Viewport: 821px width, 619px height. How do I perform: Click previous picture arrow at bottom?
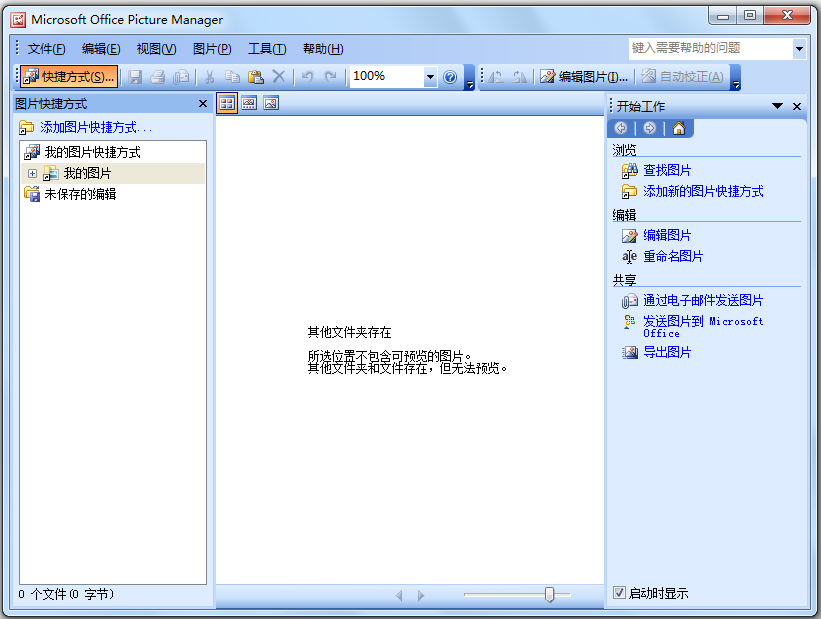[399, 595]
